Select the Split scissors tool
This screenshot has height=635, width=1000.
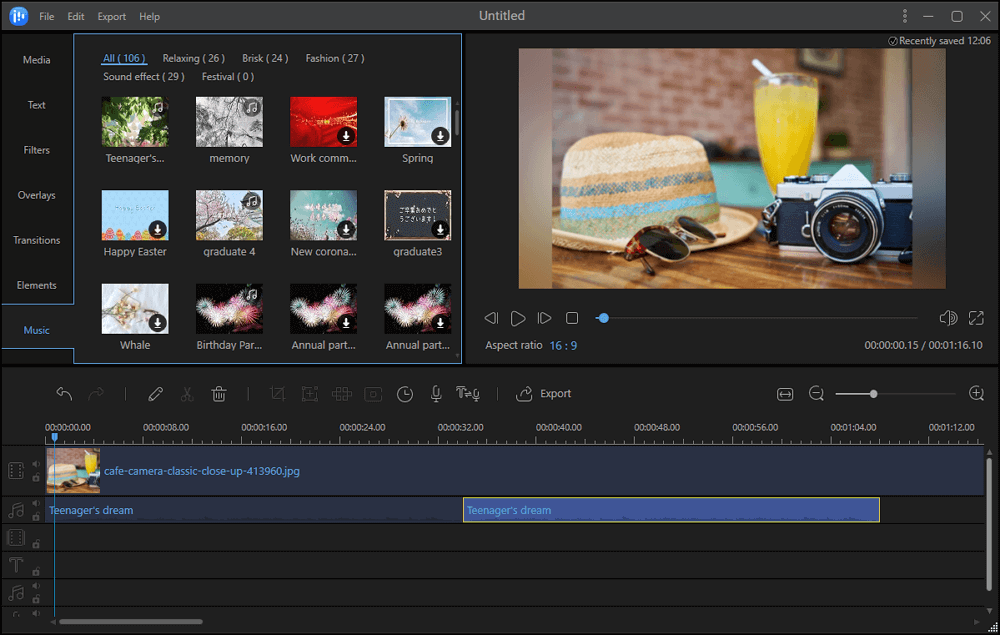(187, 394)
